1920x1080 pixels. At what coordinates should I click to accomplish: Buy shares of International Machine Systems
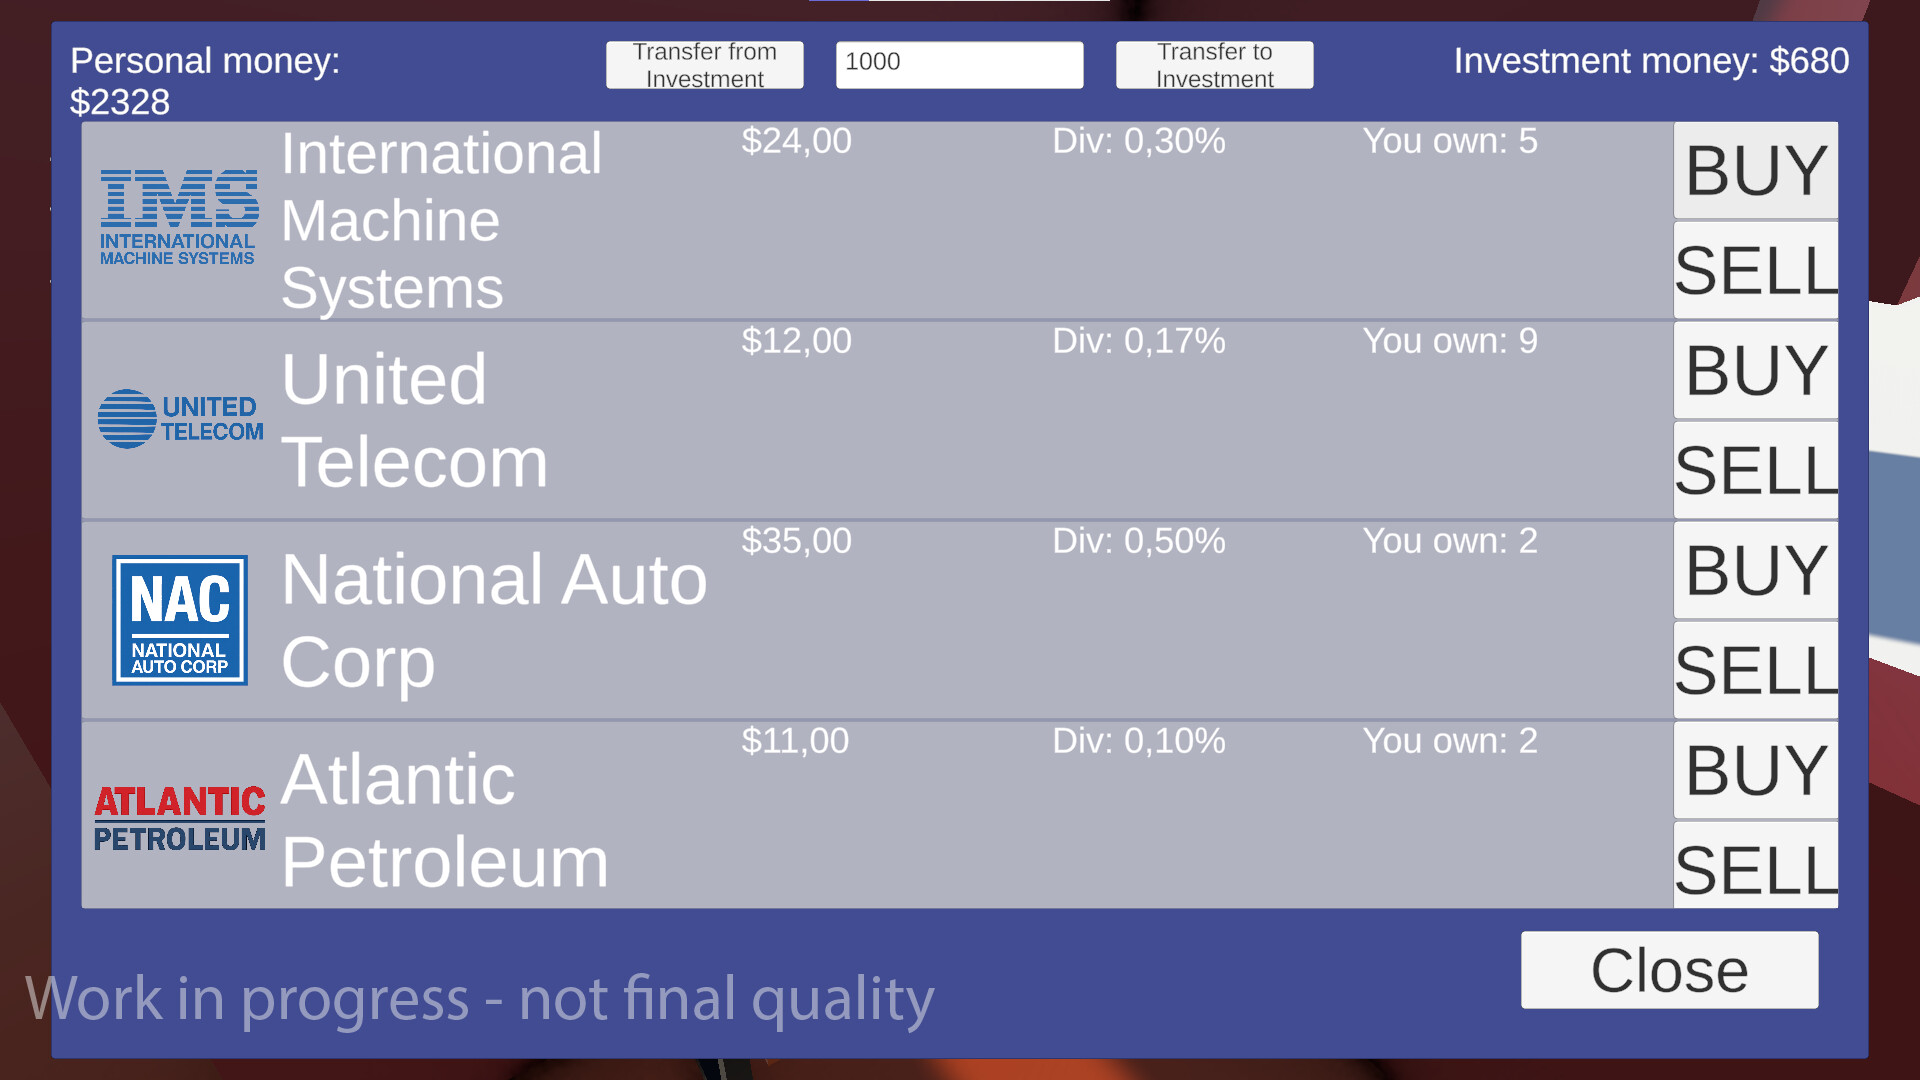(x=1754, y=170)
